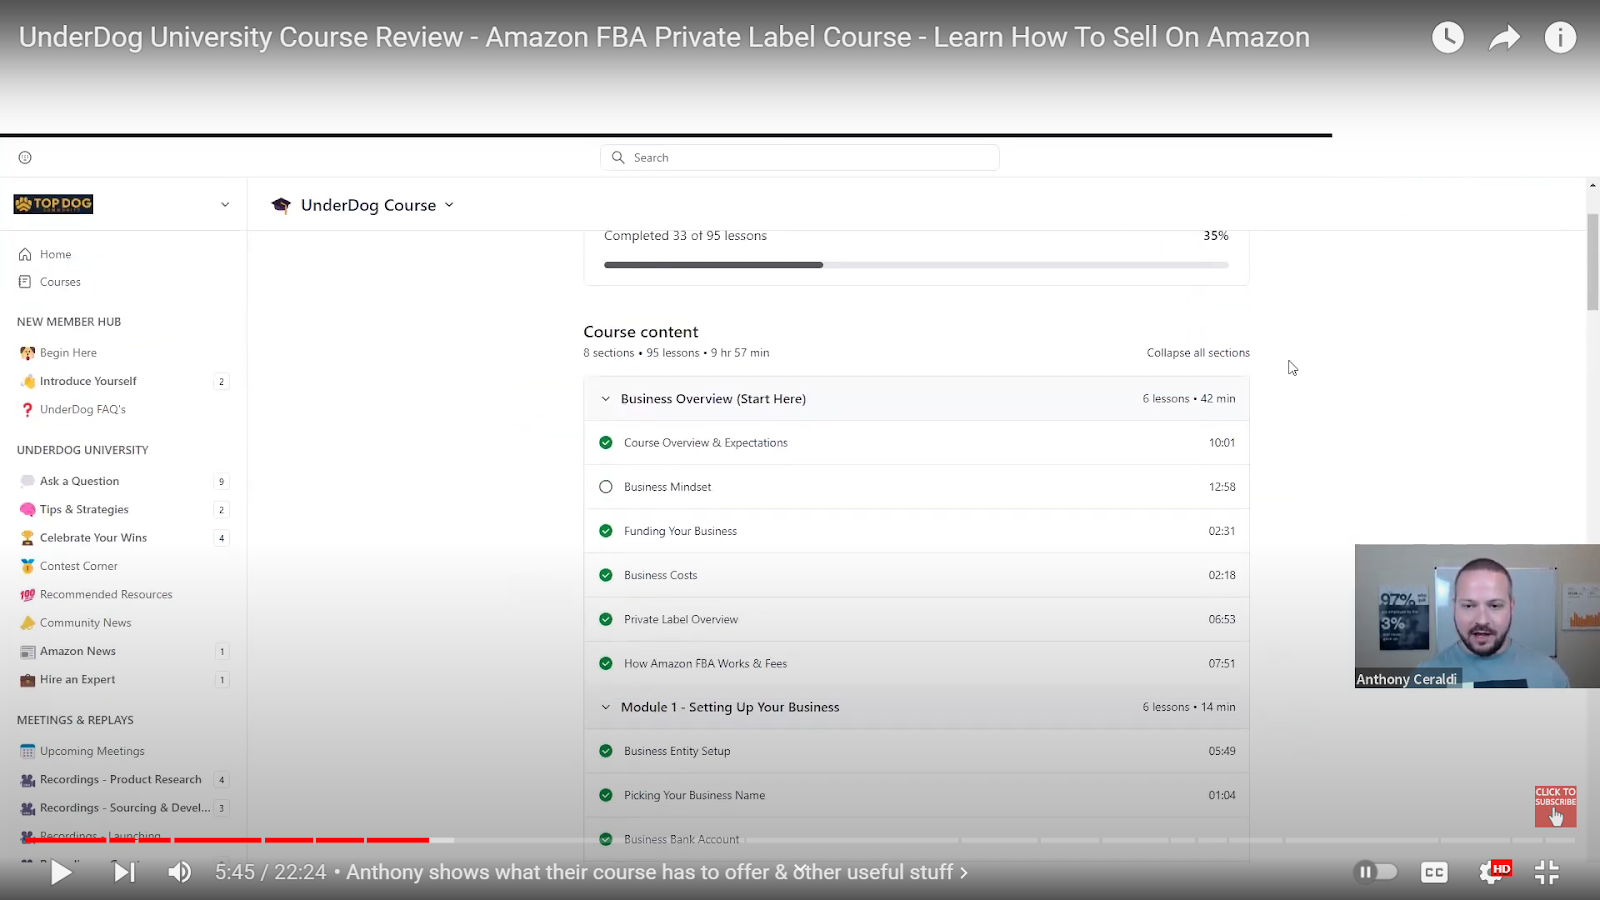The width and height of the screenshot is (1600, 900).
Task: Open video quality settings gear
Action: [1492, 872]
